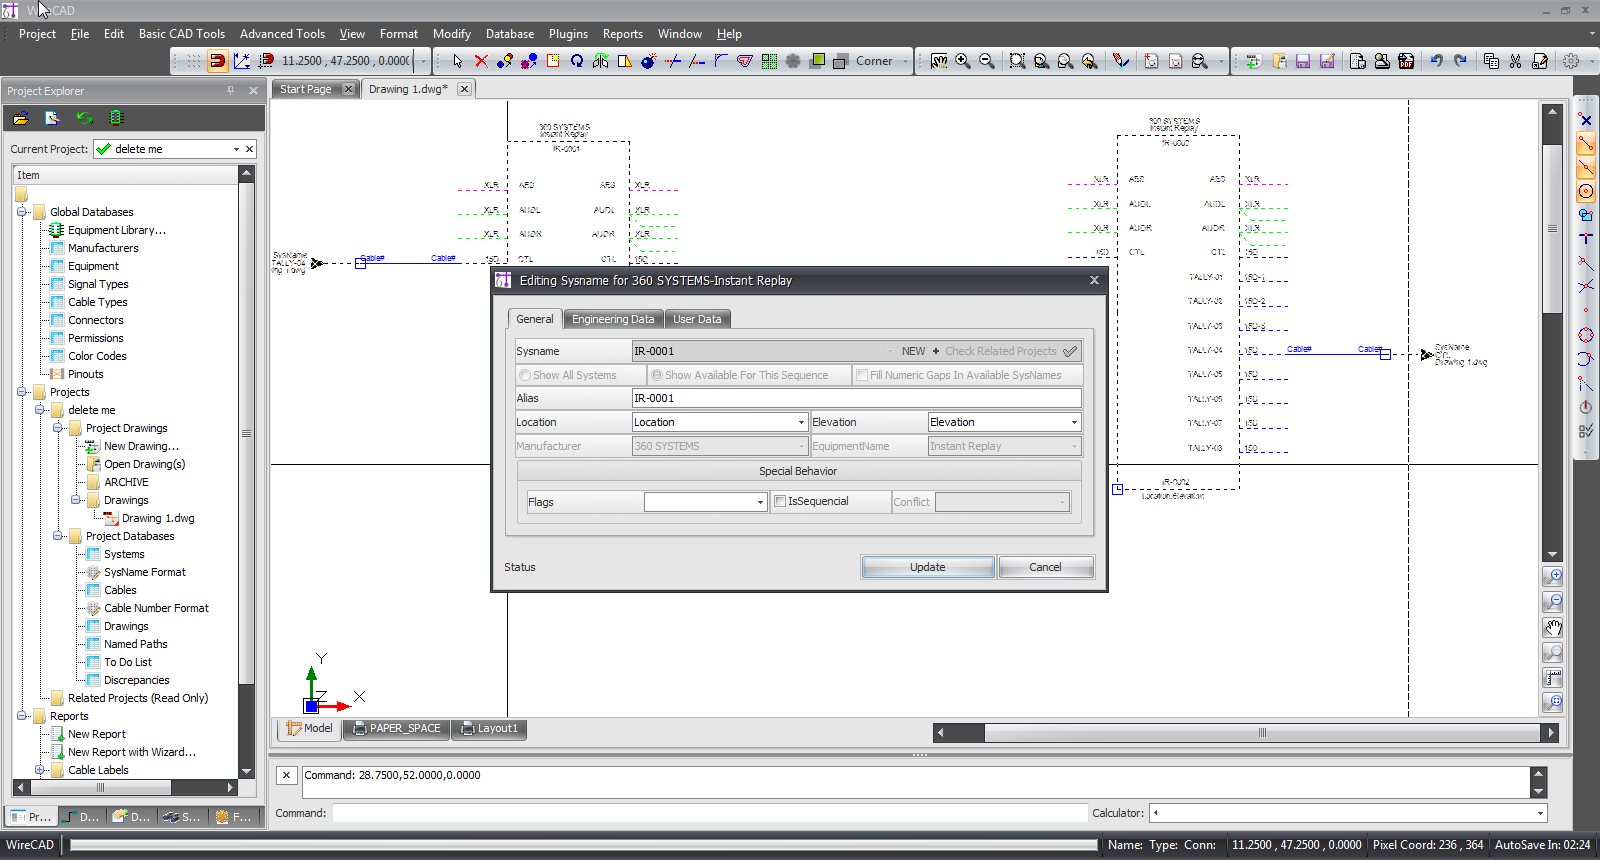1600x860 pixels.
Task: Click the Export to PDF icon
Action: [1406, 61]
